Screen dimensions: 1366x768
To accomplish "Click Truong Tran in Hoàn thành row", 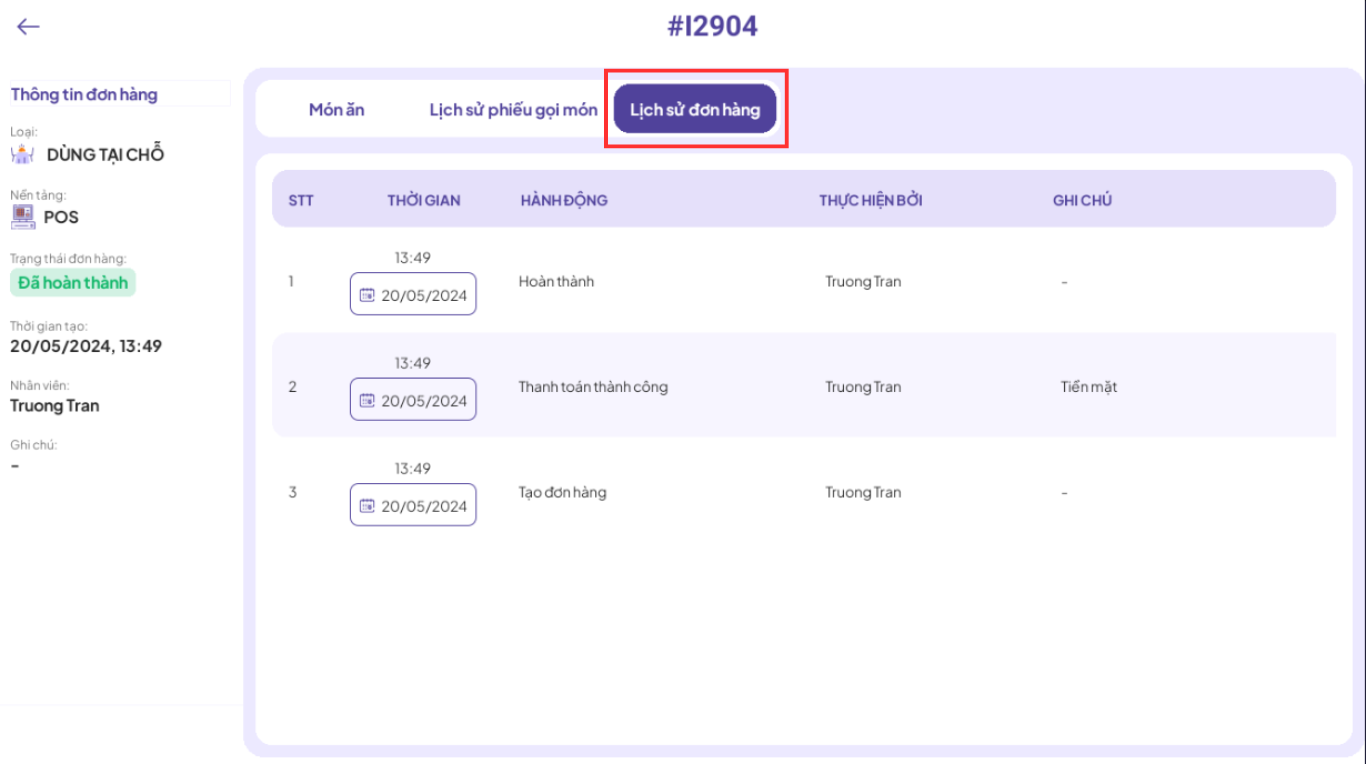I will 863,282.
